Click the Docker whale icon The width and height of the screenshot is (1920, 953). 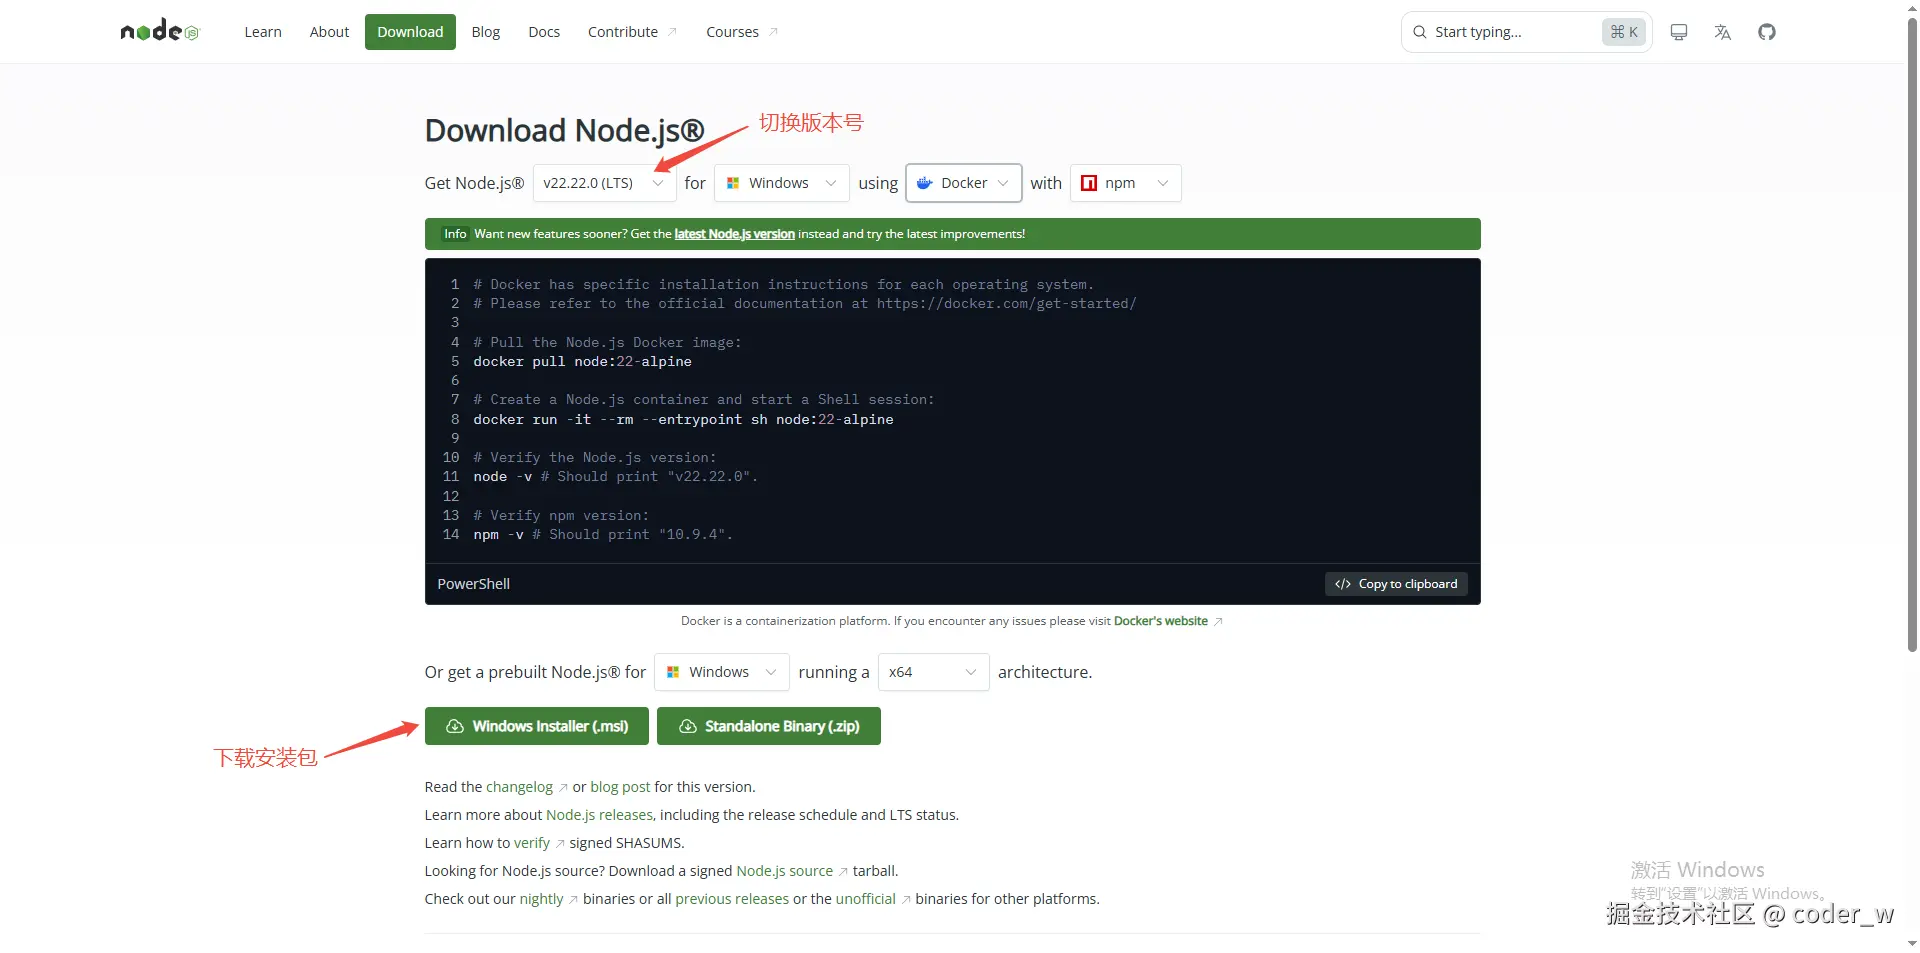tap(925, 183)
